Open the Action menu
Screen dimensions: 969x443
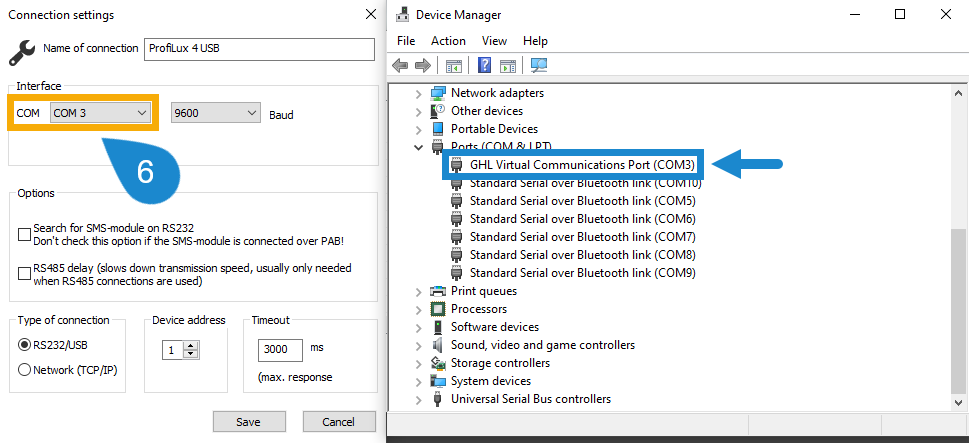[448, 41]
